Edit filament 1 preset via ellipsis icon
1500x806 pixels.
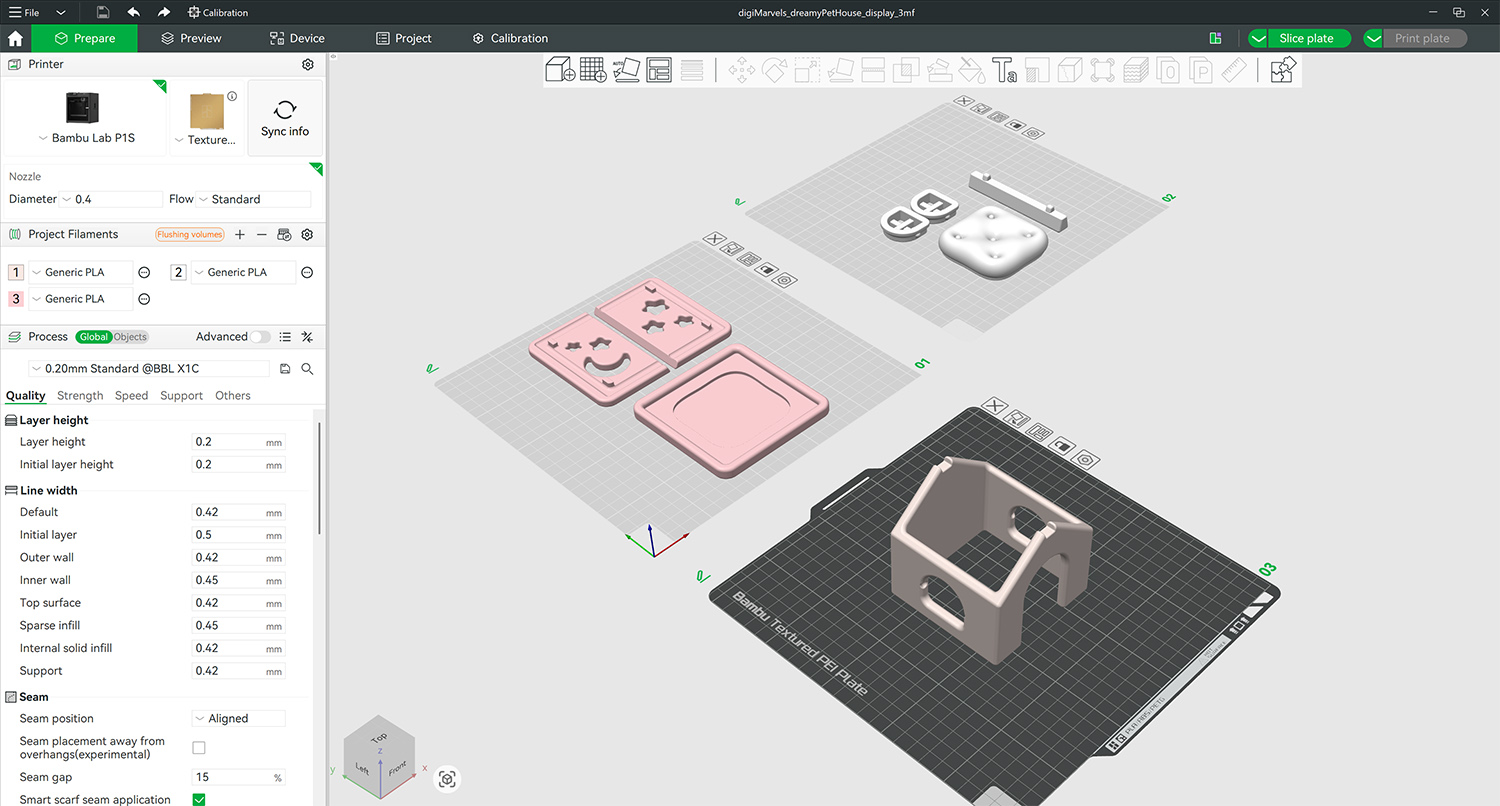click(x=144, y=272)
